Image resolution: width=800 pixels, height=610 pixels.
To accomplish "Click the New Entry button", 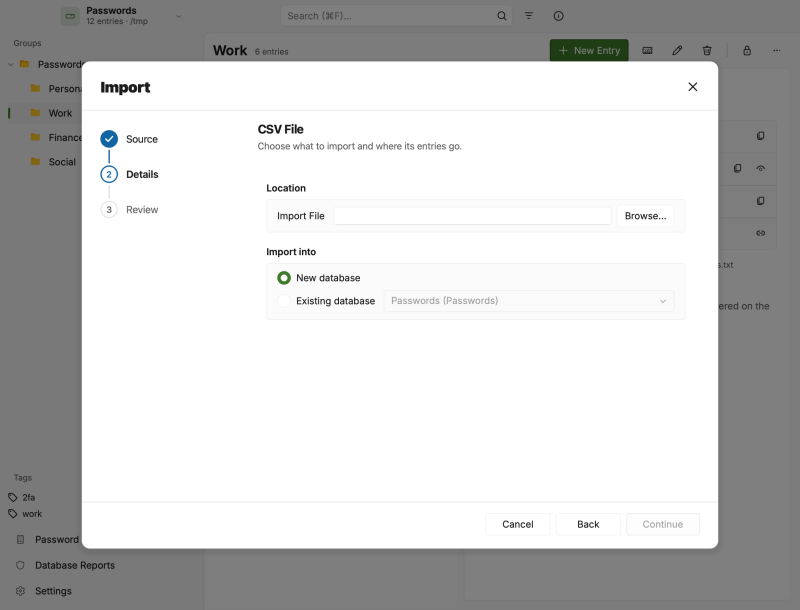I will [589, 50].
